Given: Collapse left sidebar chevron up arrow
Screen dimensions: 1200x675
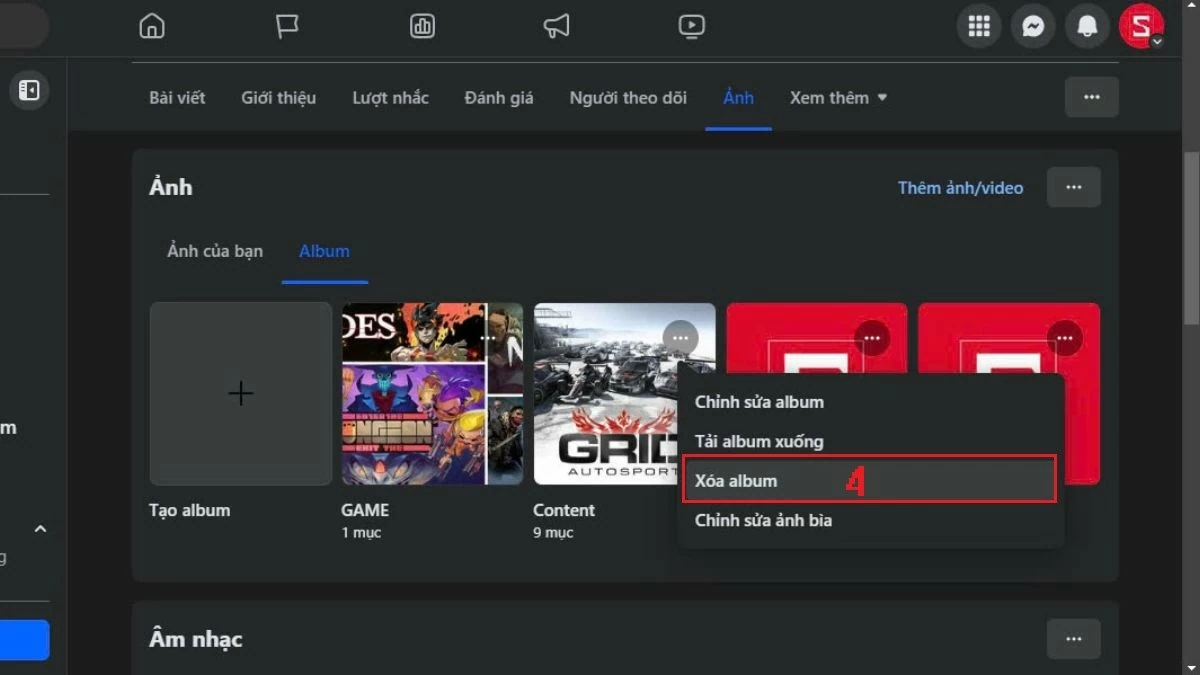Looking at the screenshot, I should point(40,529).
